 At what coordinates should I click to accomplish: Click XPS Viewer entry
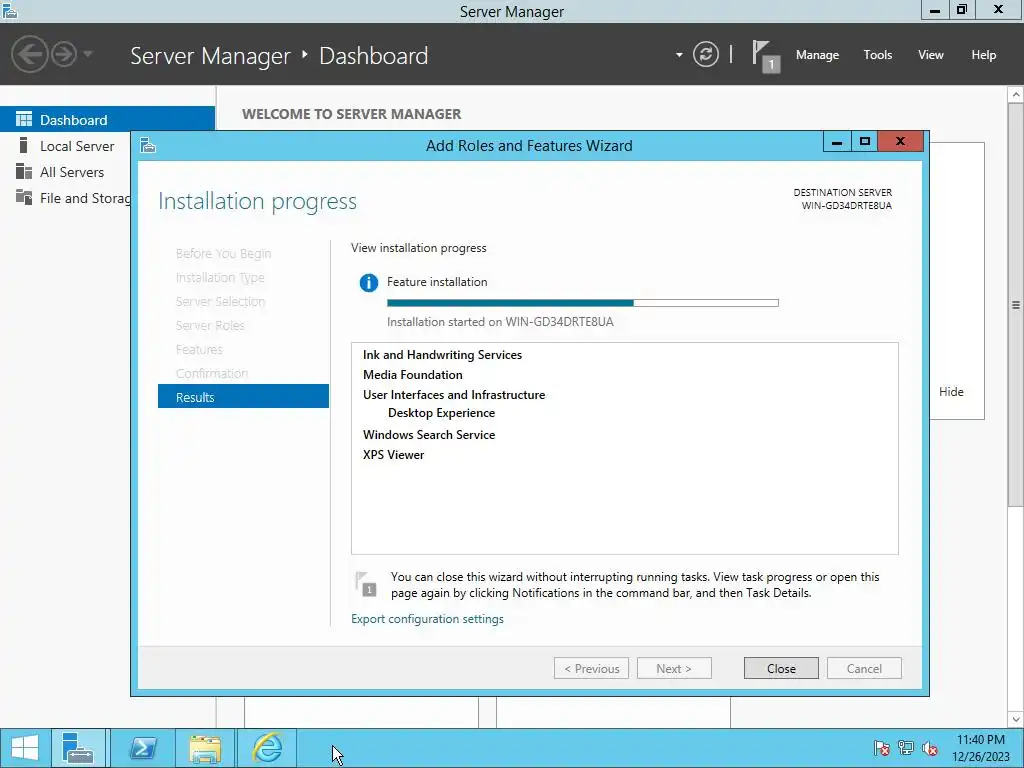(393, 455)
